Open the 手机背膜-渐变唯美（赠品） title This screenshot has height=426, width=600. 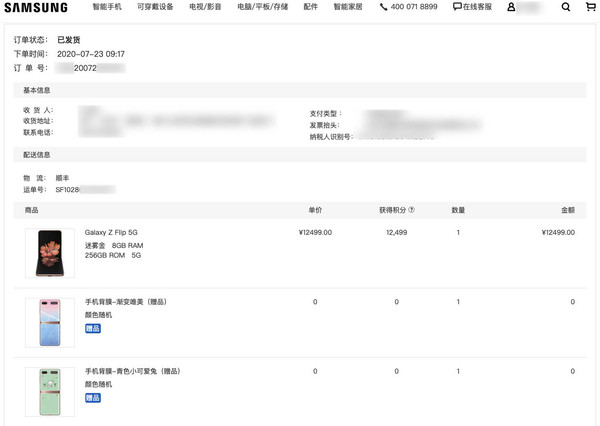click(126, 302)
